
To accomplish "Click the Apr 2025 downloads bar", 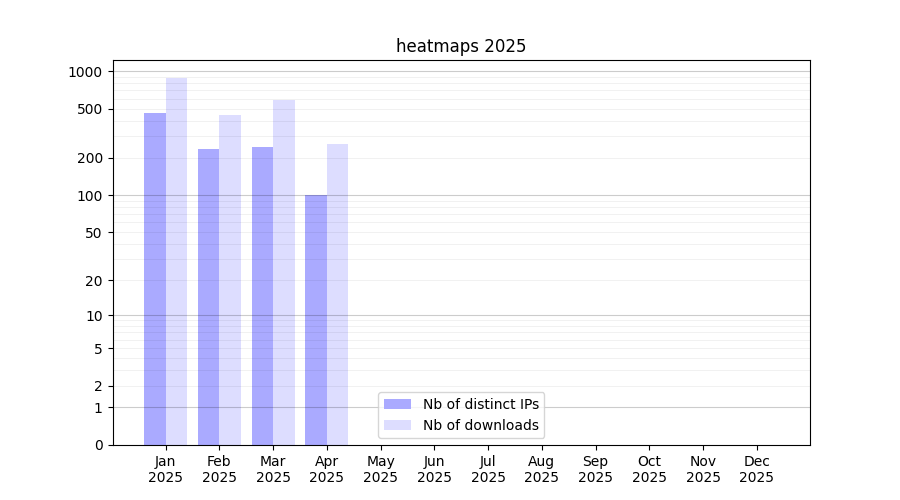I will click(337, 294).
